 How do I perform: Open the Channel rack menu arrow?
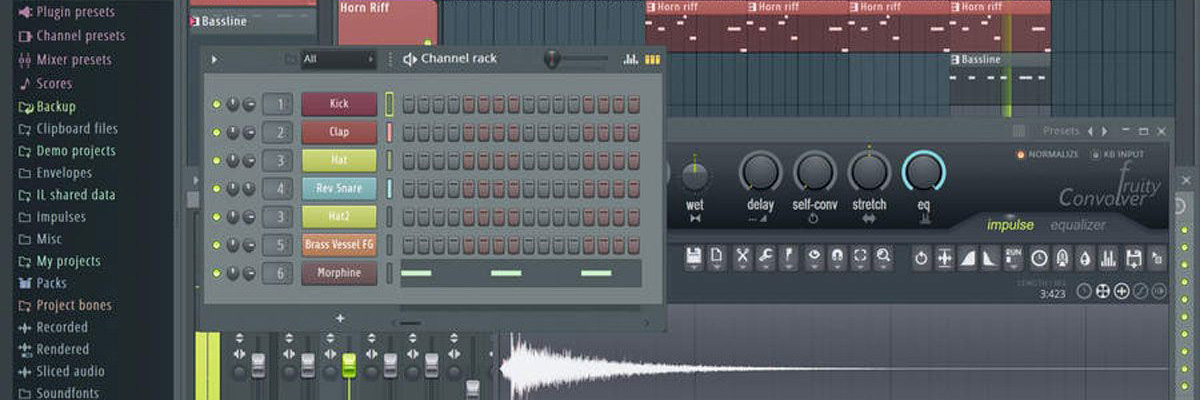(213, 59)
